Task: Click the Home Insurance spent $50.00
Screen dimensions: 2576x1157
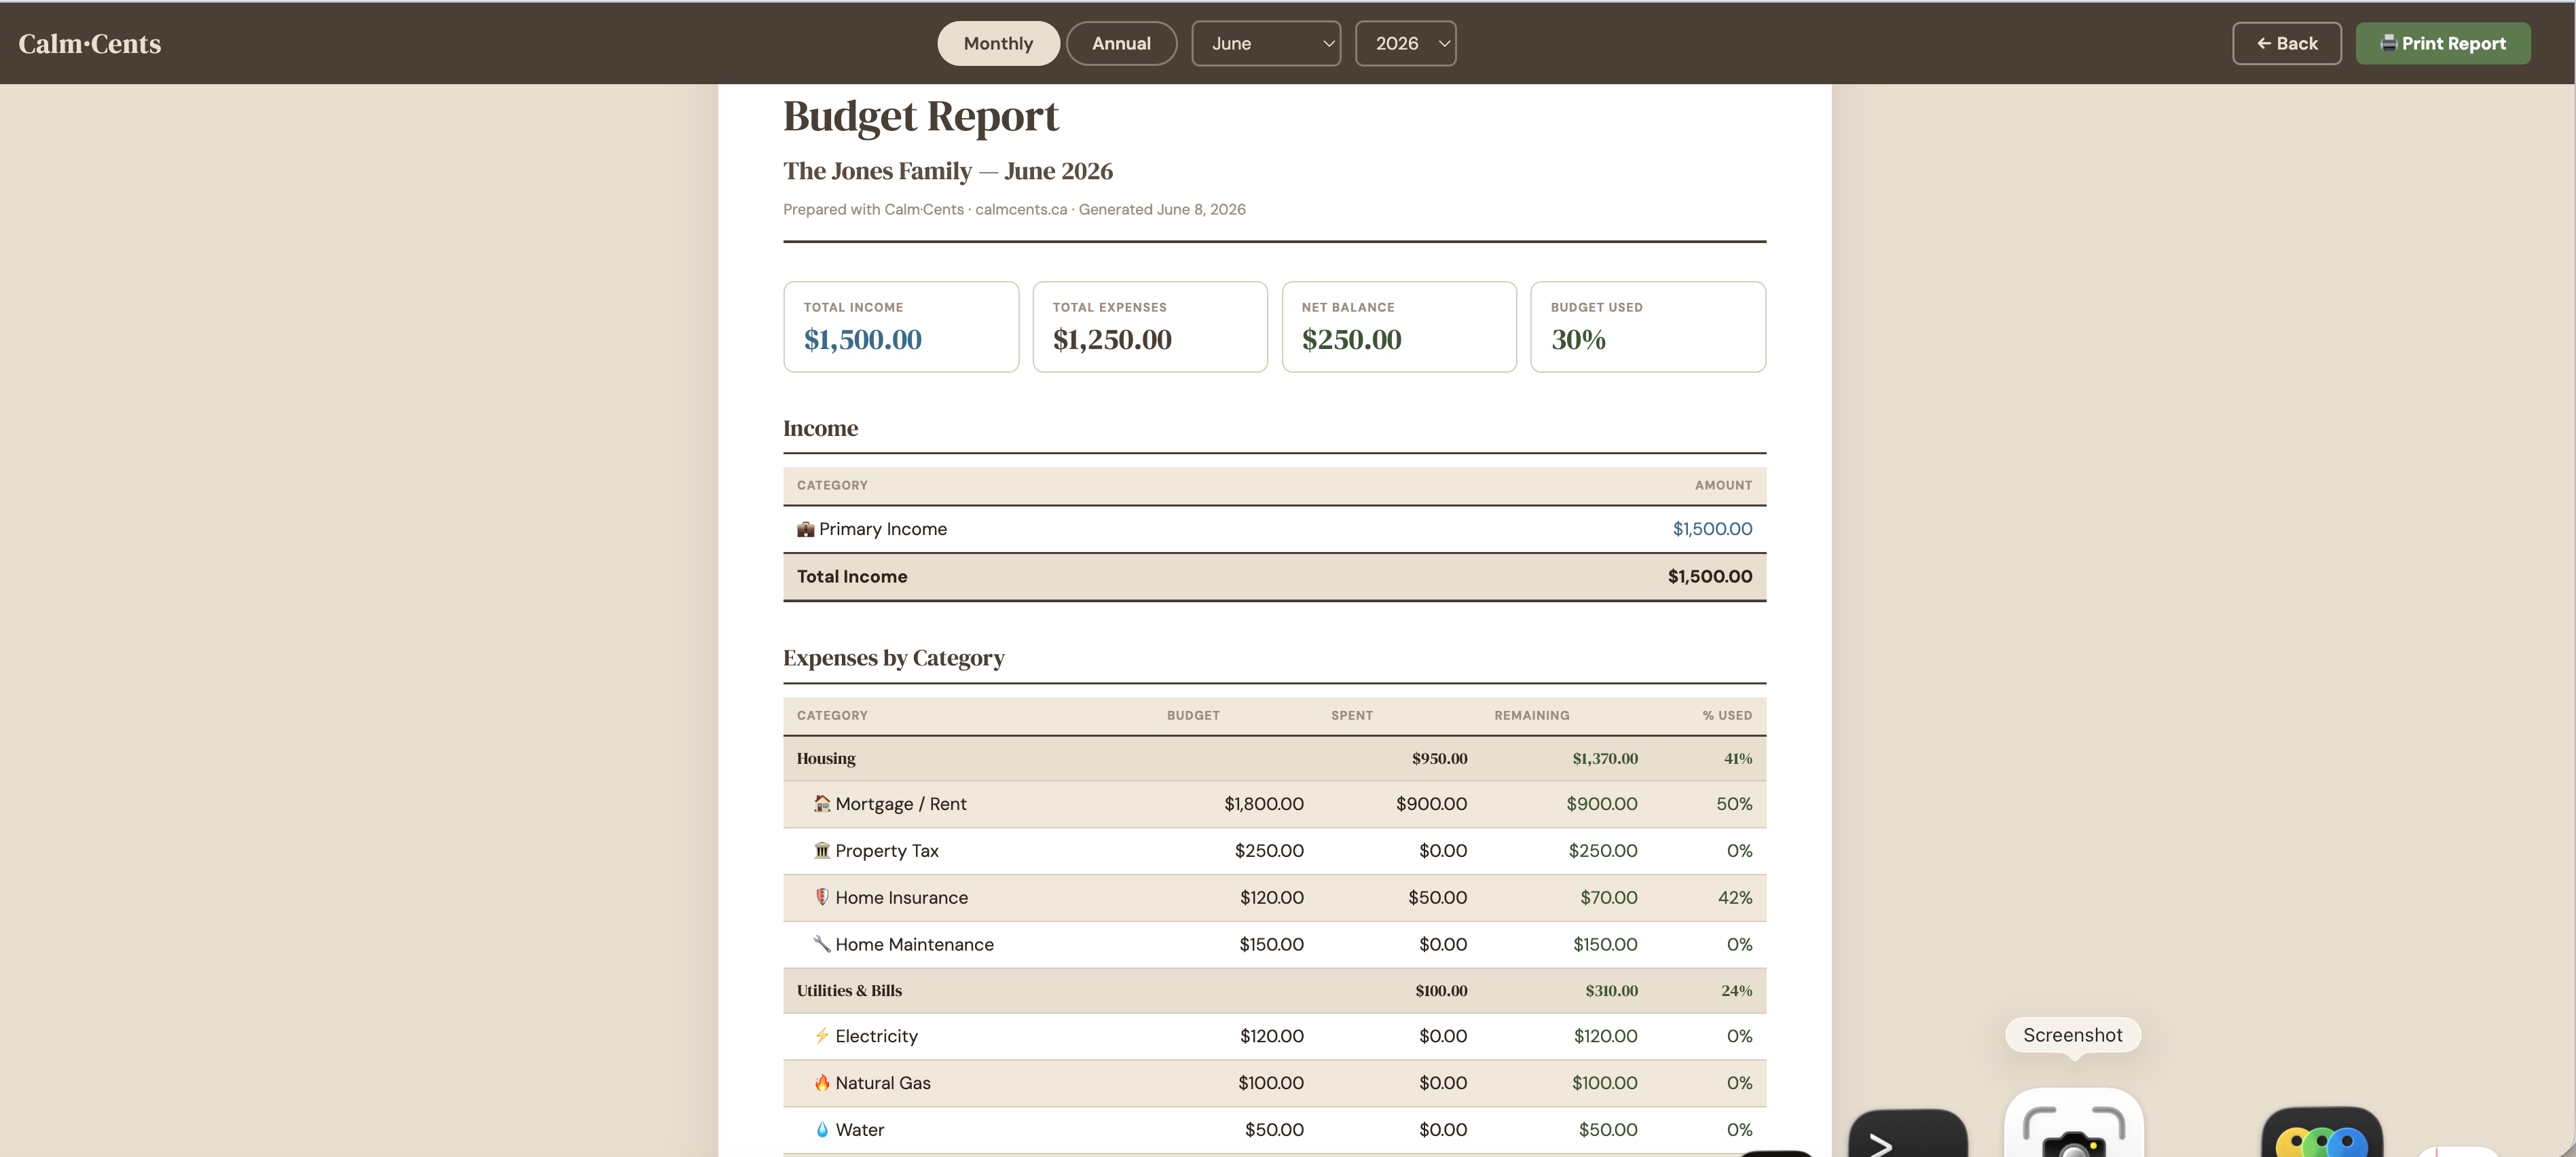Action: (x=1437, y=897)
